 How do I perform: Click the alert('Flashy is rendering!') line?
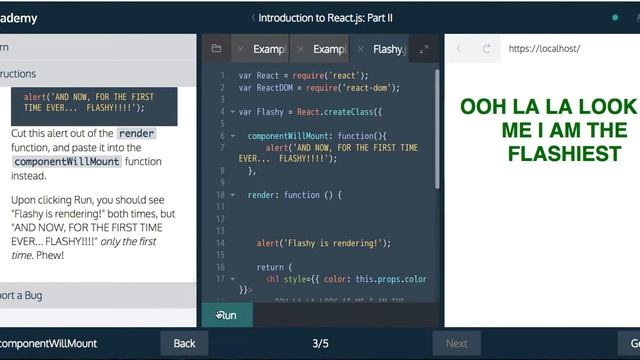323,243
